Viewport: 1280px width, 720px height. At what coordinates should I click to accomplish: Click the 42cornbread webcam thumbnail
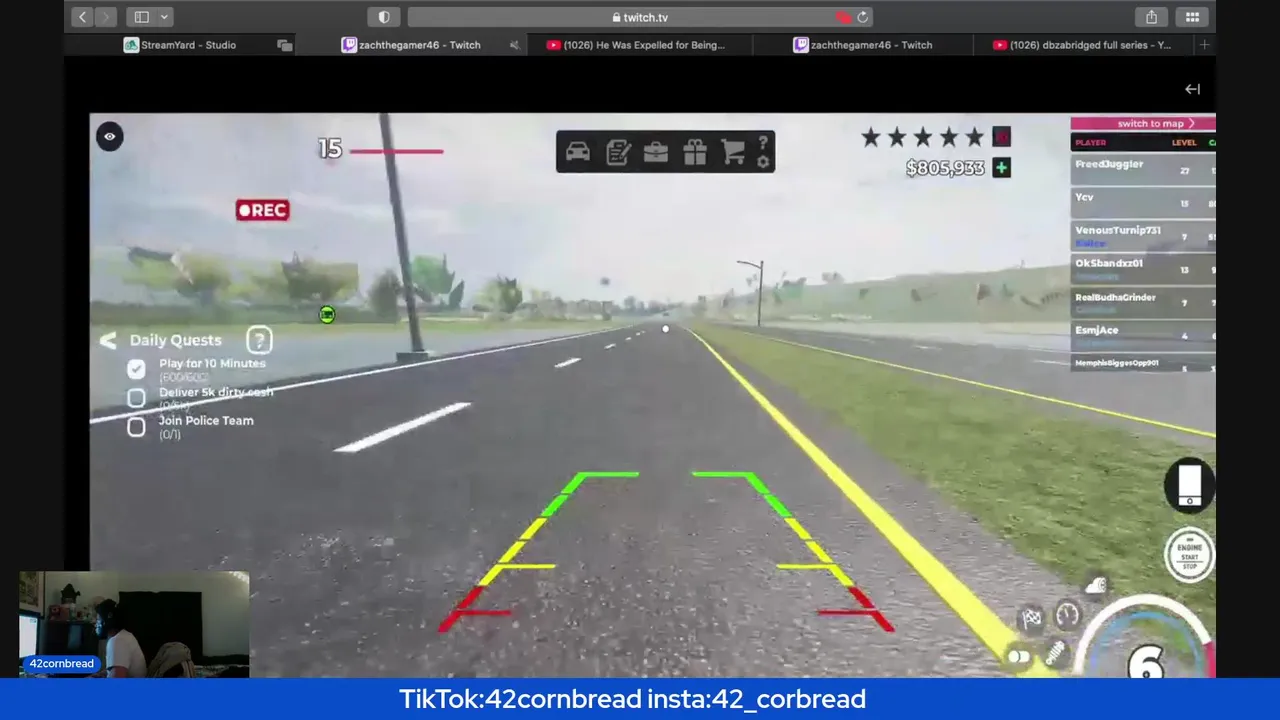pos(134,624)
